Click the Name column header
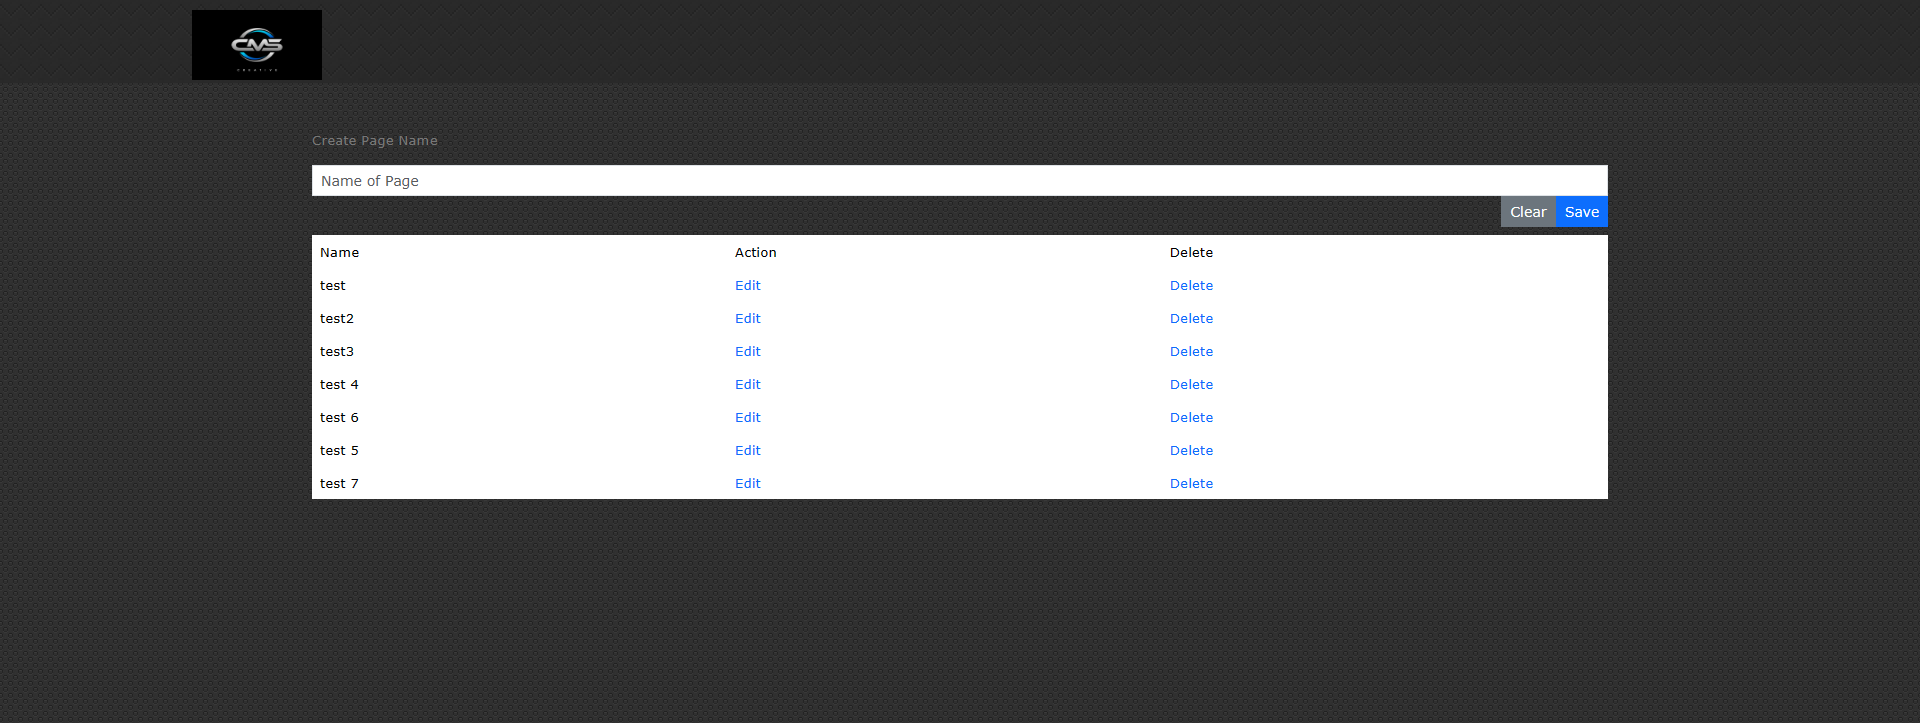The height and width of the screenshot is (723, 1920). tap(339, 253)
